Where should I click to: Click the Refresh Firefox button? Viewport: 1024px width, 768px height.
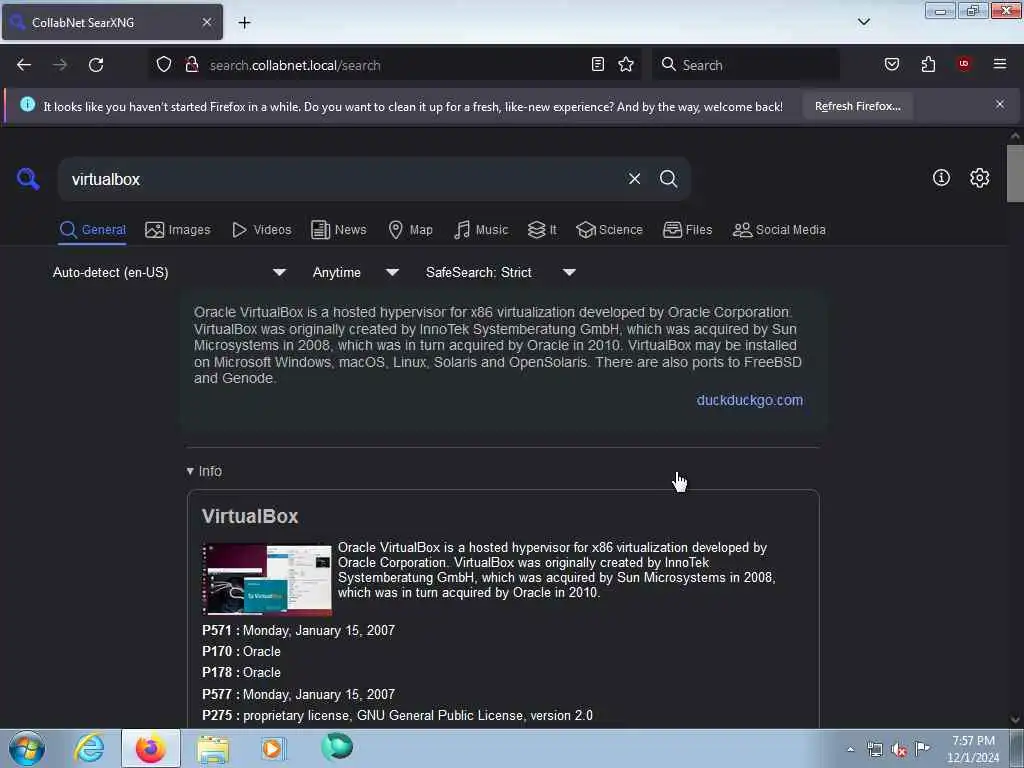(x=857, y=106)
